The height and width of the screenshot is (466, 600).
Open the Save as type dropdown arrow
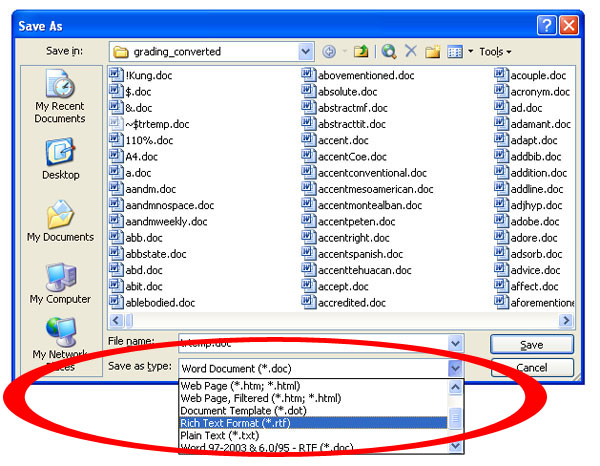click(x=456, y=367)
